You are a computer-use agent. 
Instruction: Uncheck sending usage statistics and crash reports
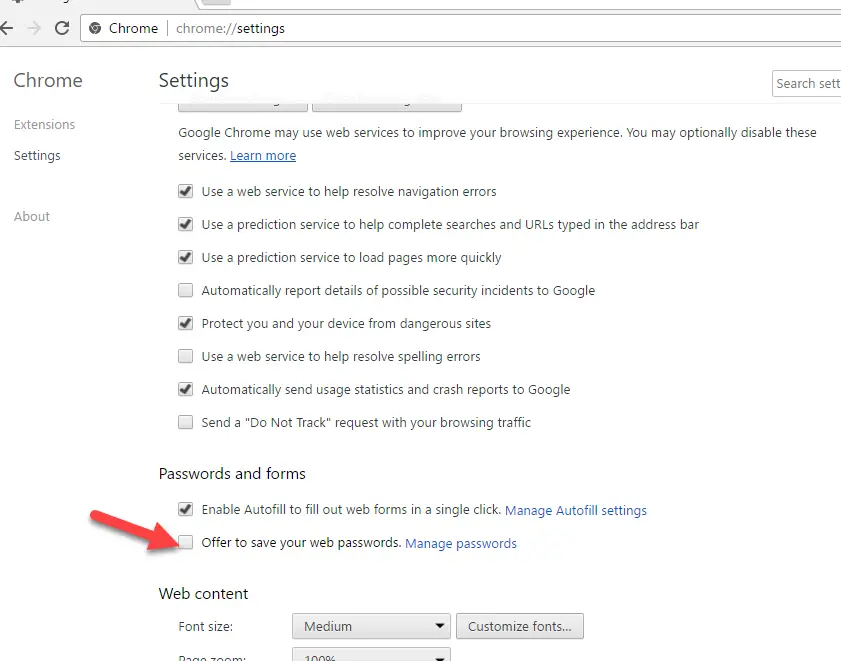[x=186, y=389]
